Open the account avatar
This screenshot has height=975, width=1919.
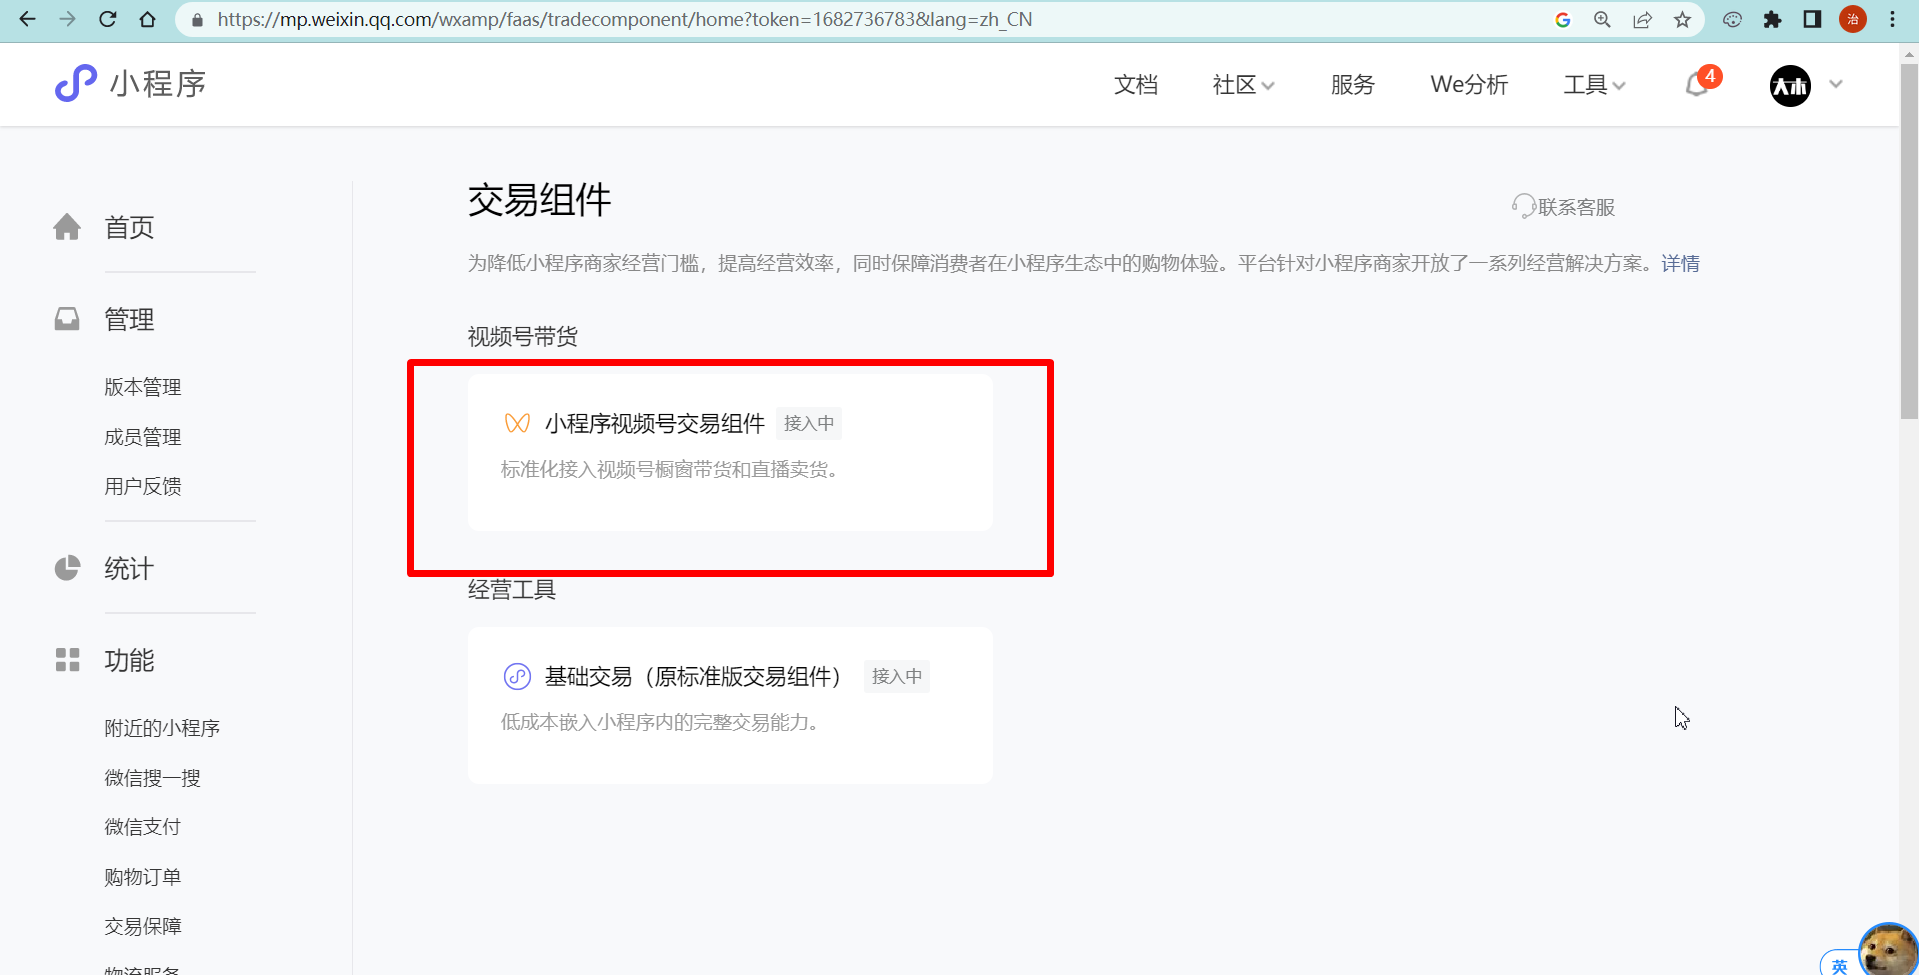pyautogui.click(x=1790, y=86)
